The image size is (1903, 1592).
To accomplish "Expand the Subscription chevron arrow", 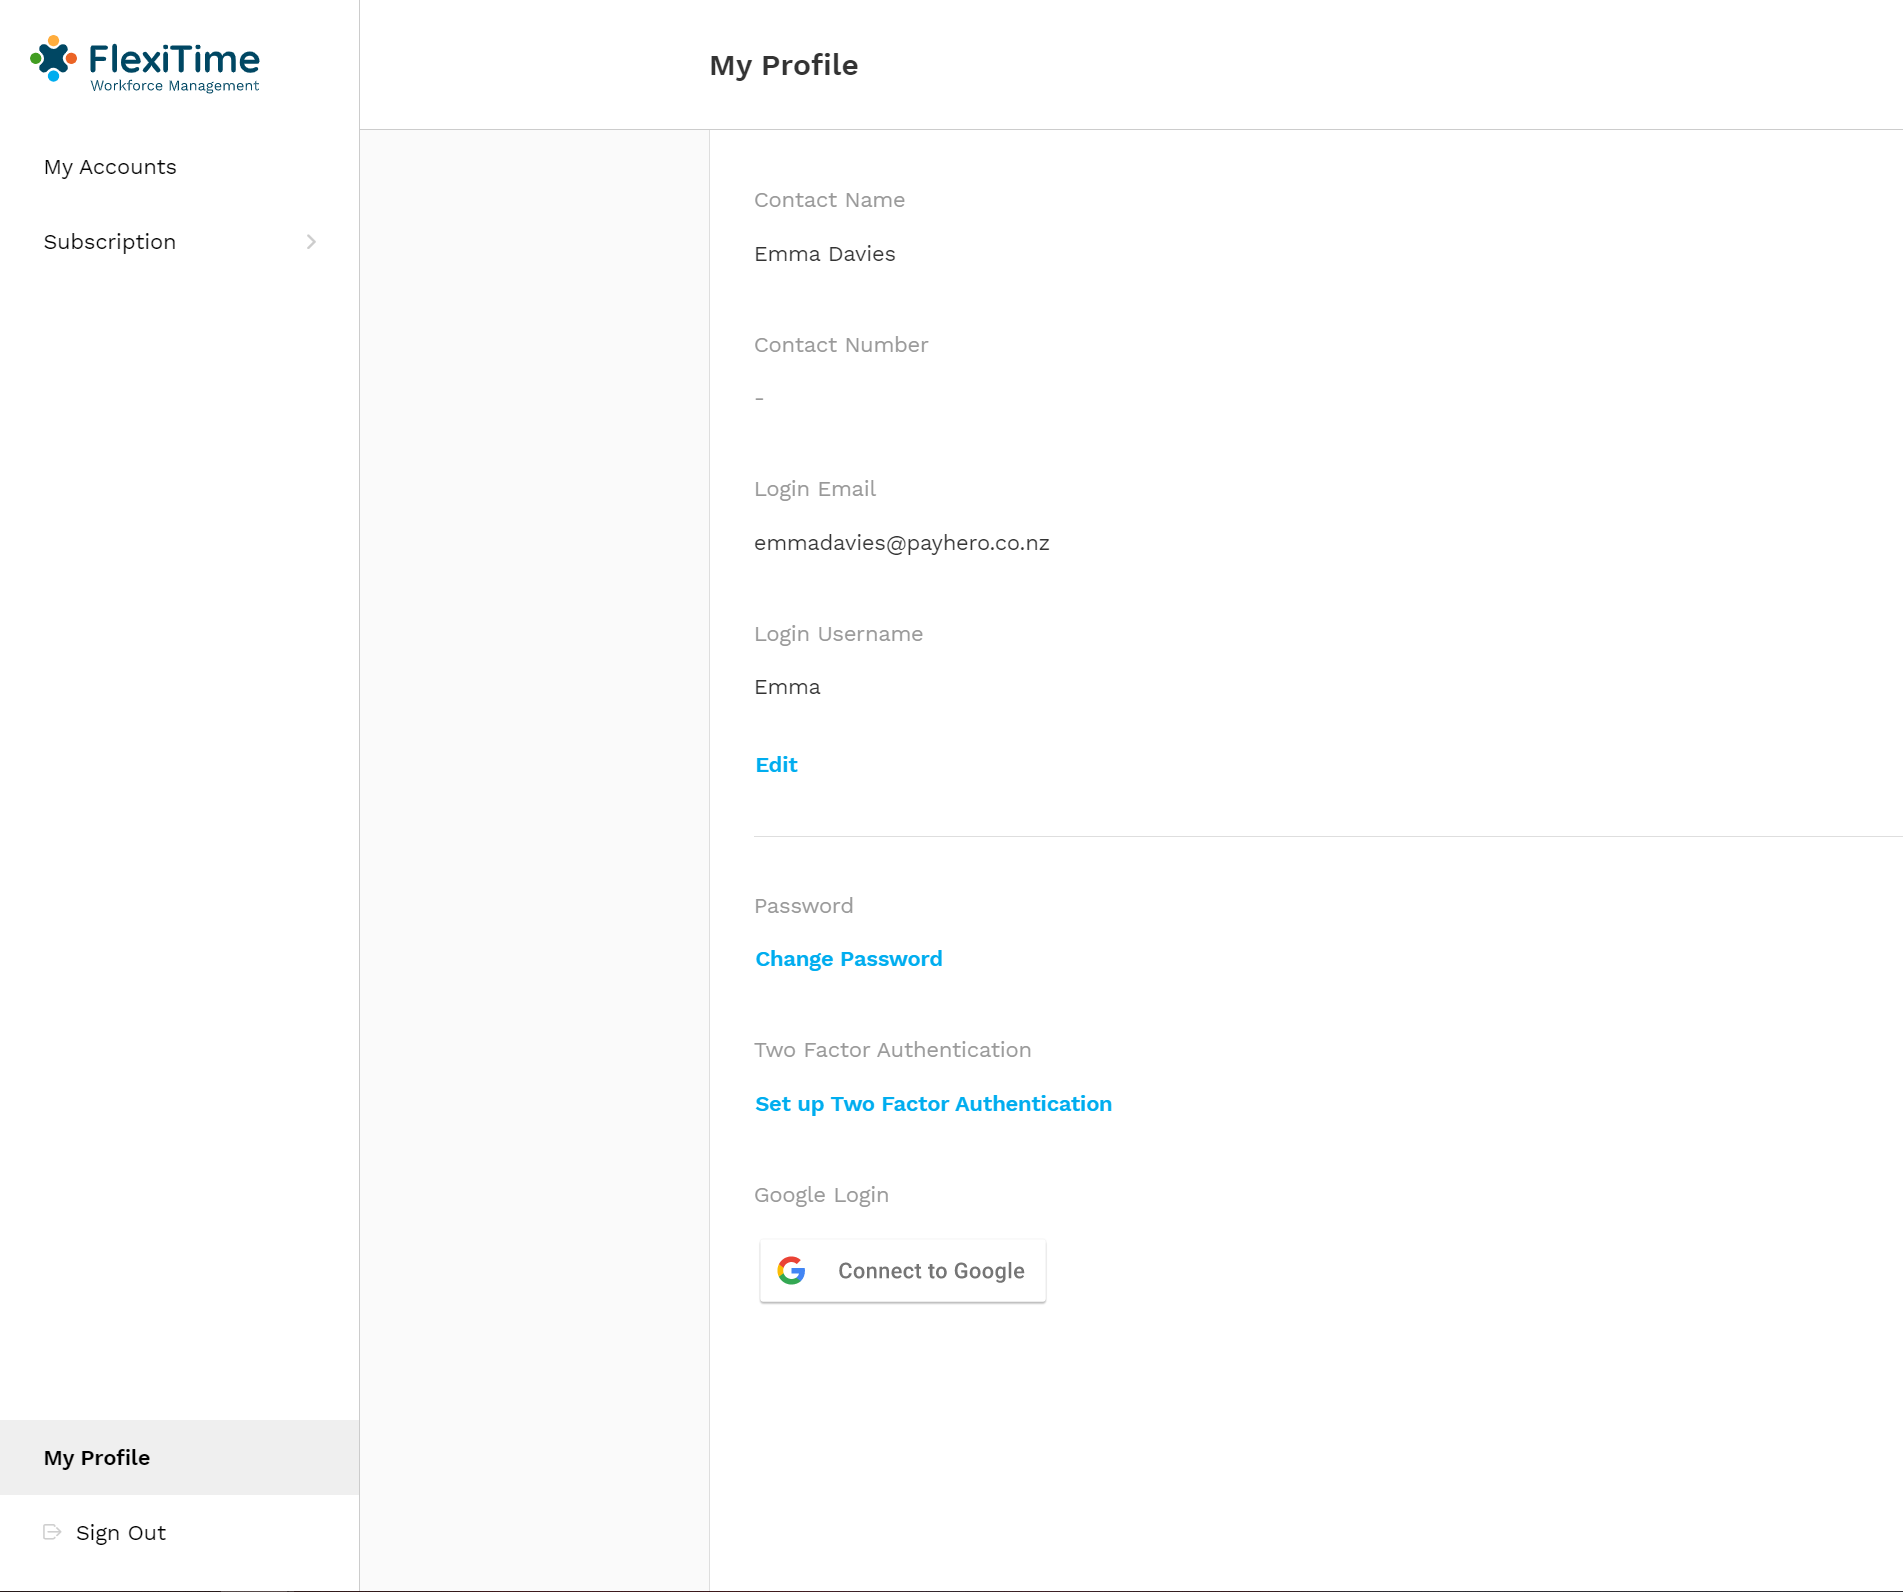I will coord(311,242).
